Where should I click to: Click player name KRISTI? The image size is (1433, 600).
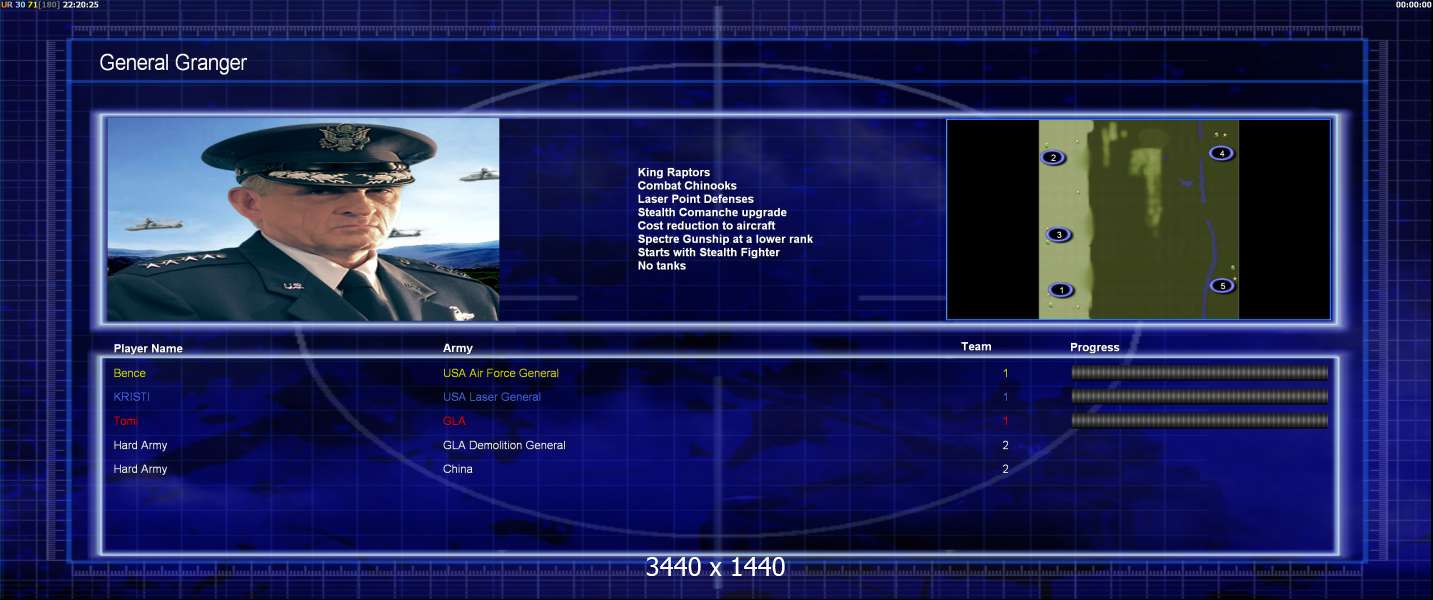(x=131, y=397)
